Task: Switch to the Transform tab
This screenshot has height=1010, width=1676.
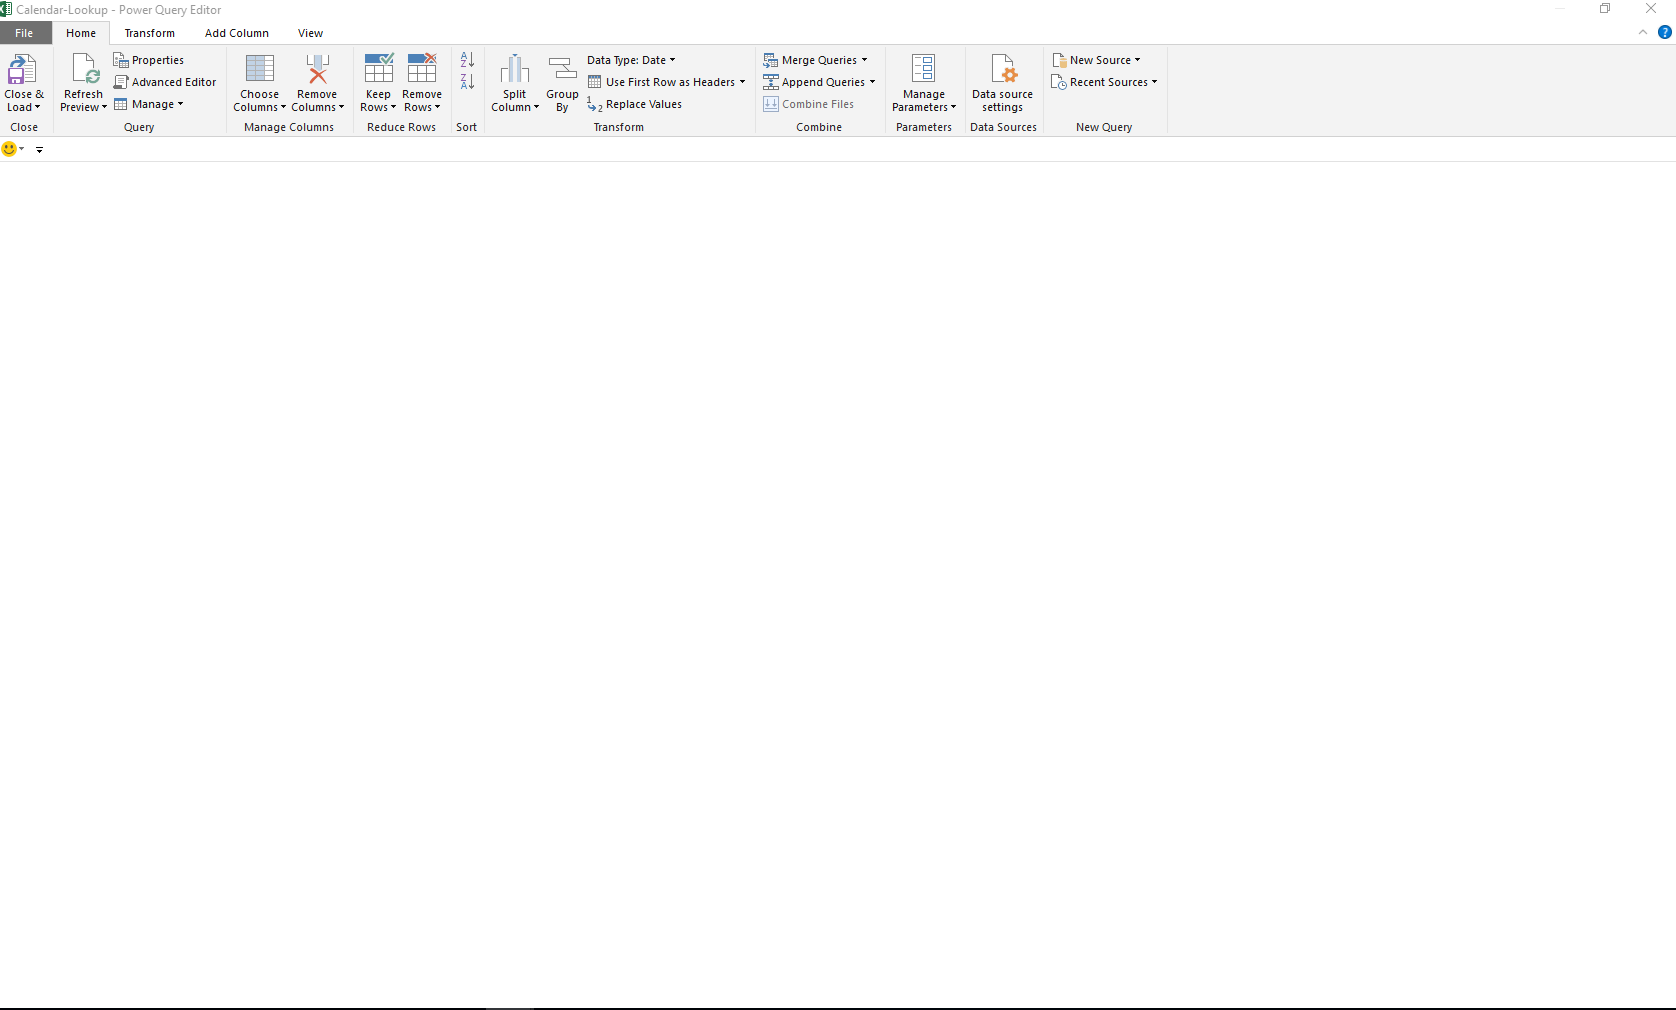Action: tap(150, 33)
